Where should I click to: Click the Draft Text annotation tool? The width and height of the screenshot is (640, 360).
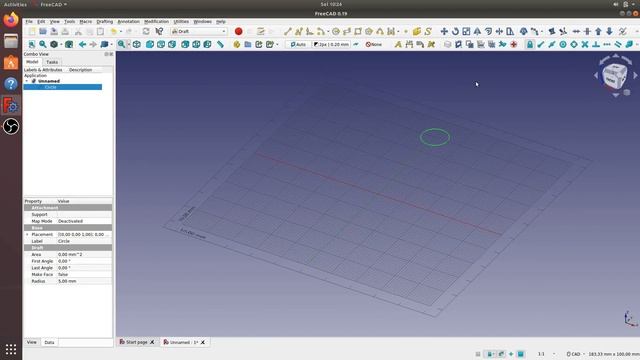tap(398, 44)
